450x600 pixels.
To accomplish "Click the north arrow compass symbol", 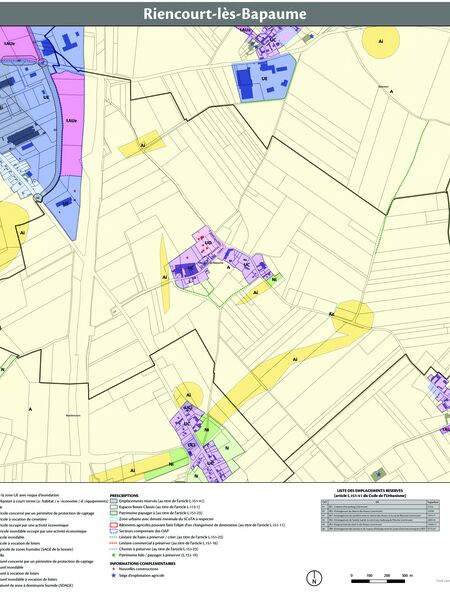I will point(315,577).
